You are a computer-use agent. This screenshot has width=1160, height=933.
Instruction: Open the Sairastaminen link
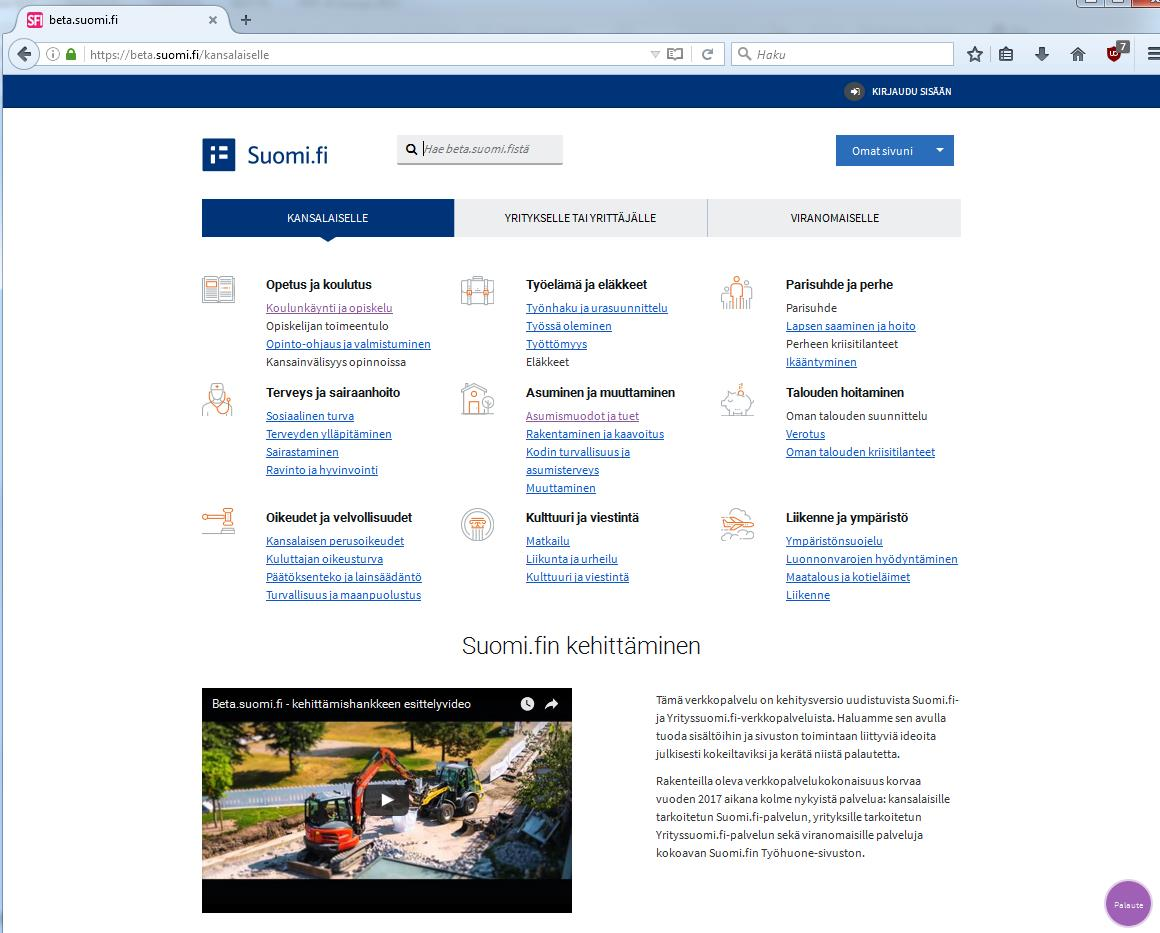pyautogui.click(x=303, y=452)
